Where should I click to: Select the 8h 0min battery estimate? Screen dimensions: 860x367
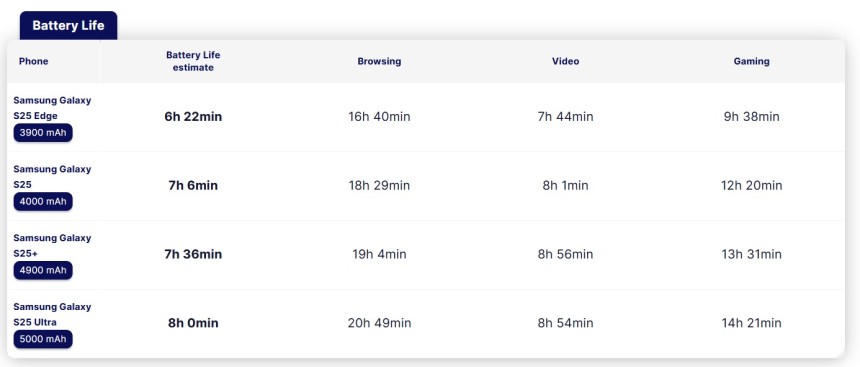[x=193, y=323]
